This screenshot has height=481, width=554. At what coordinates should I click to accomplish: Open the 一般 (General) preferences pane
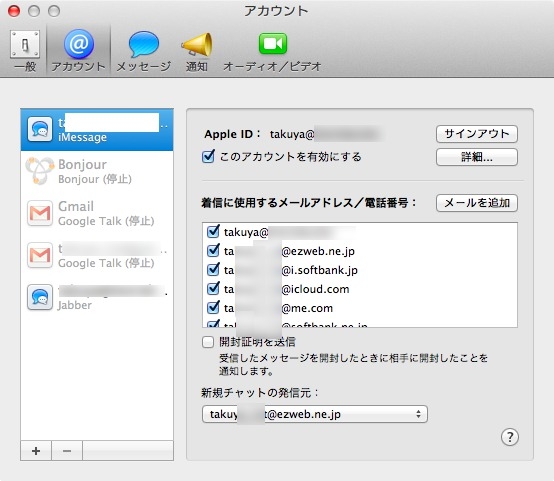pyautogui.click(x=25, y=51)
